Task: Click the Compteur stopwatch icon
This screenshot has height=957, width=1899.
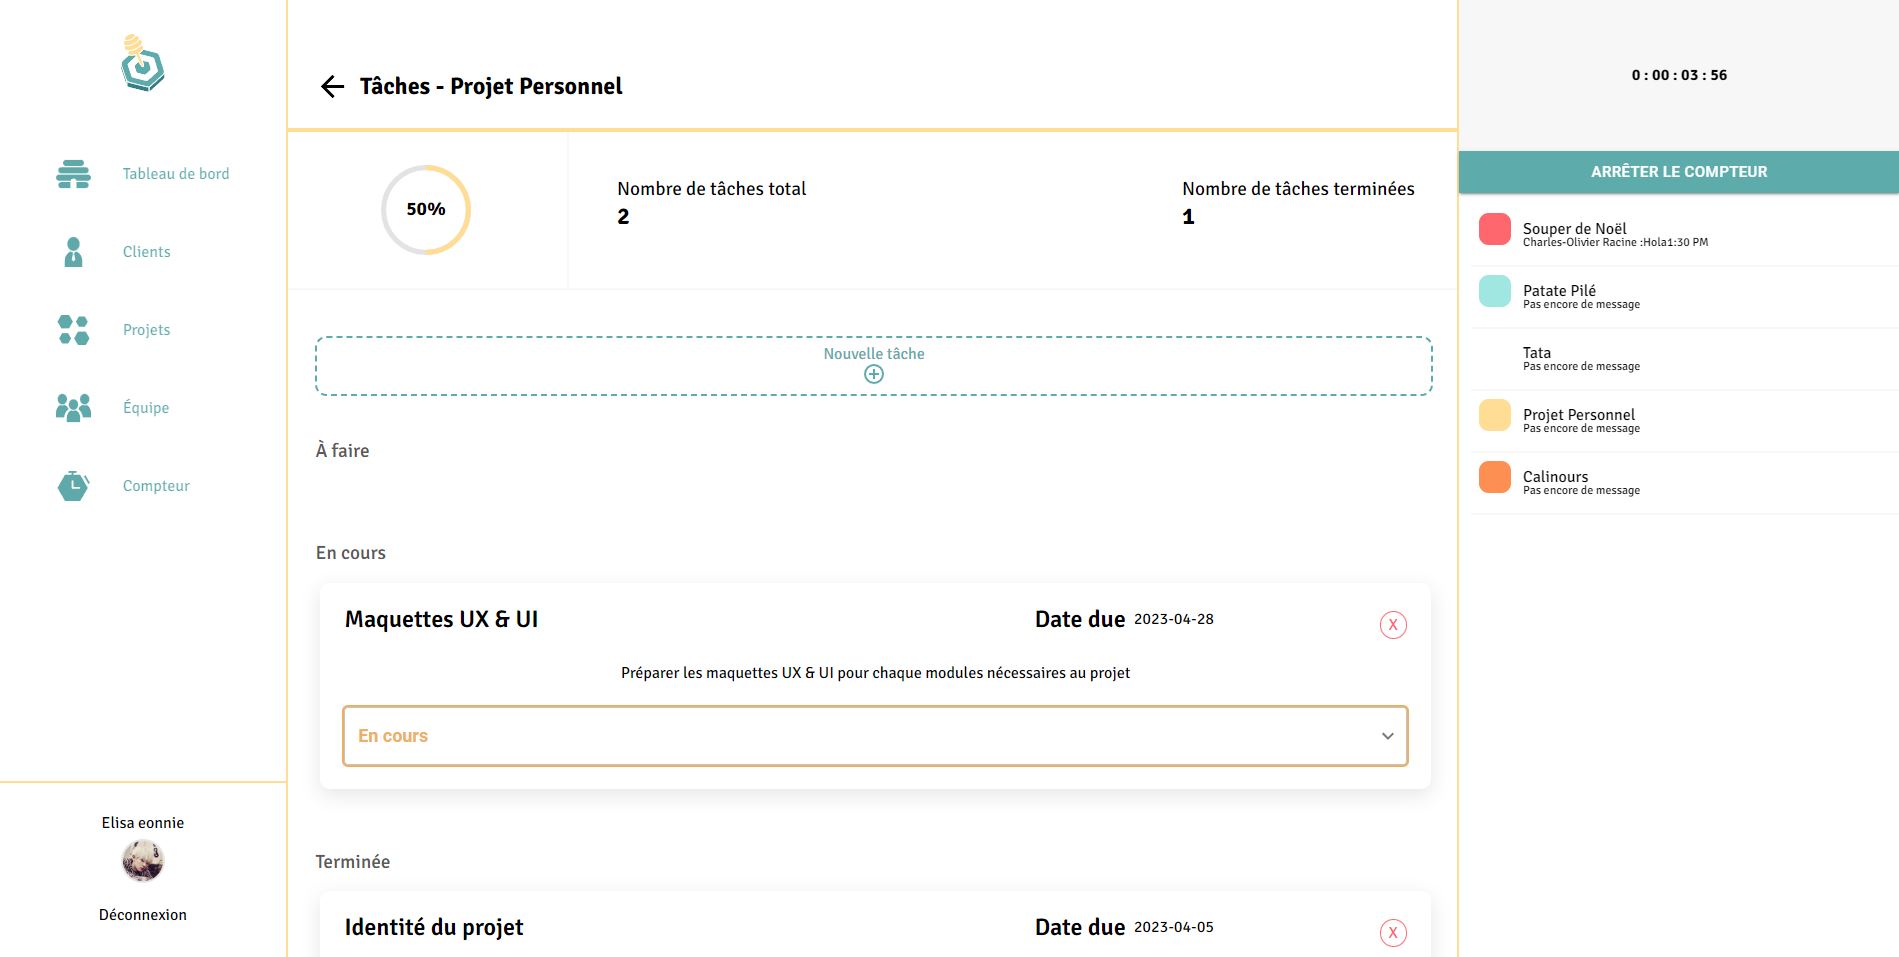Action: 73,486
